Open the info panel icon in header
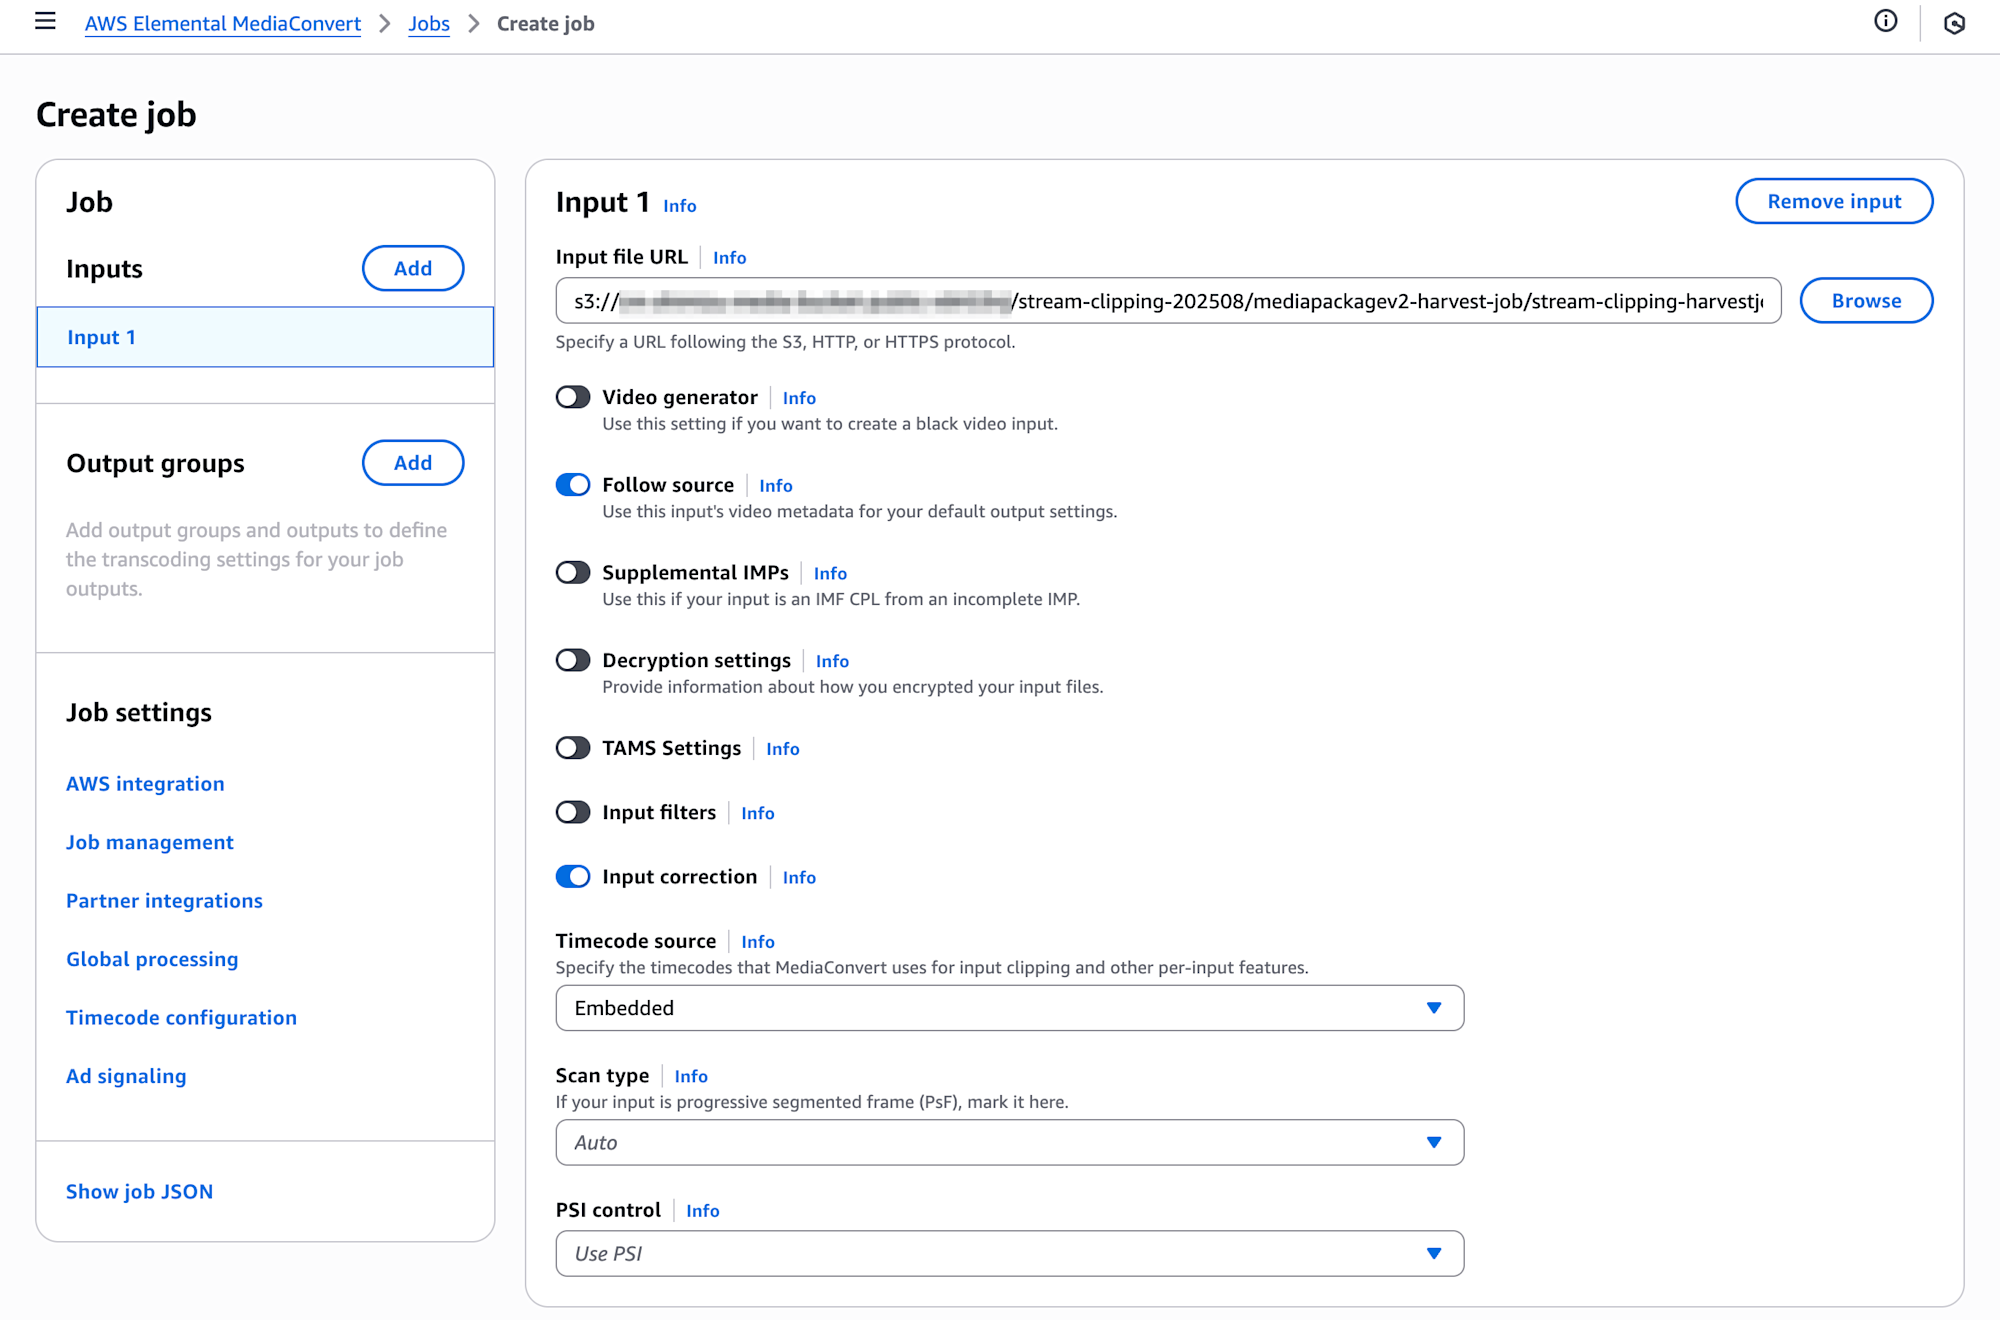Screen dimensions: 2000x1320 (x=1885, y=22)
